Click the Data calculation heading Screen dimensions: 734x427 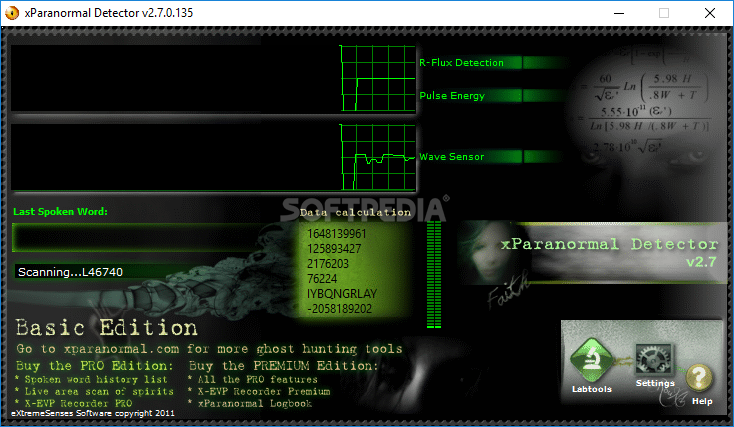click(355, 213)
